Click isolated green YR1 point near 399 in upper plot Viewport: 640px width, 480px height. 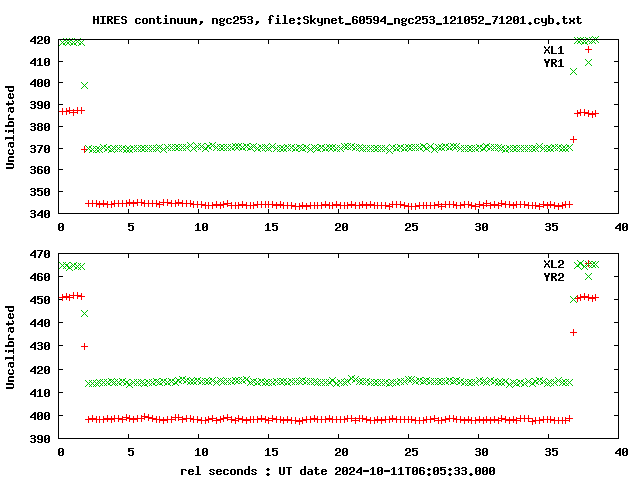point(84,85)
